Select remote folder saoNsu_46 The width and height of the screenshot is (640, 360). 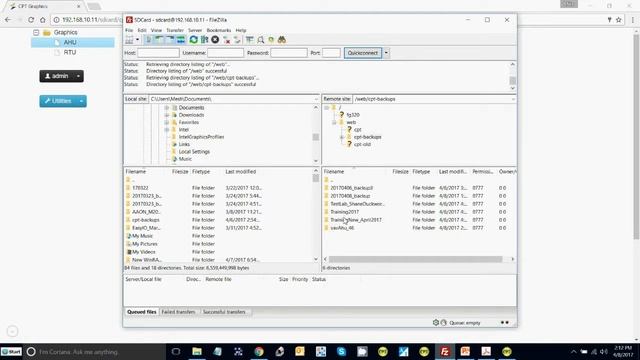tap(342, 228)
